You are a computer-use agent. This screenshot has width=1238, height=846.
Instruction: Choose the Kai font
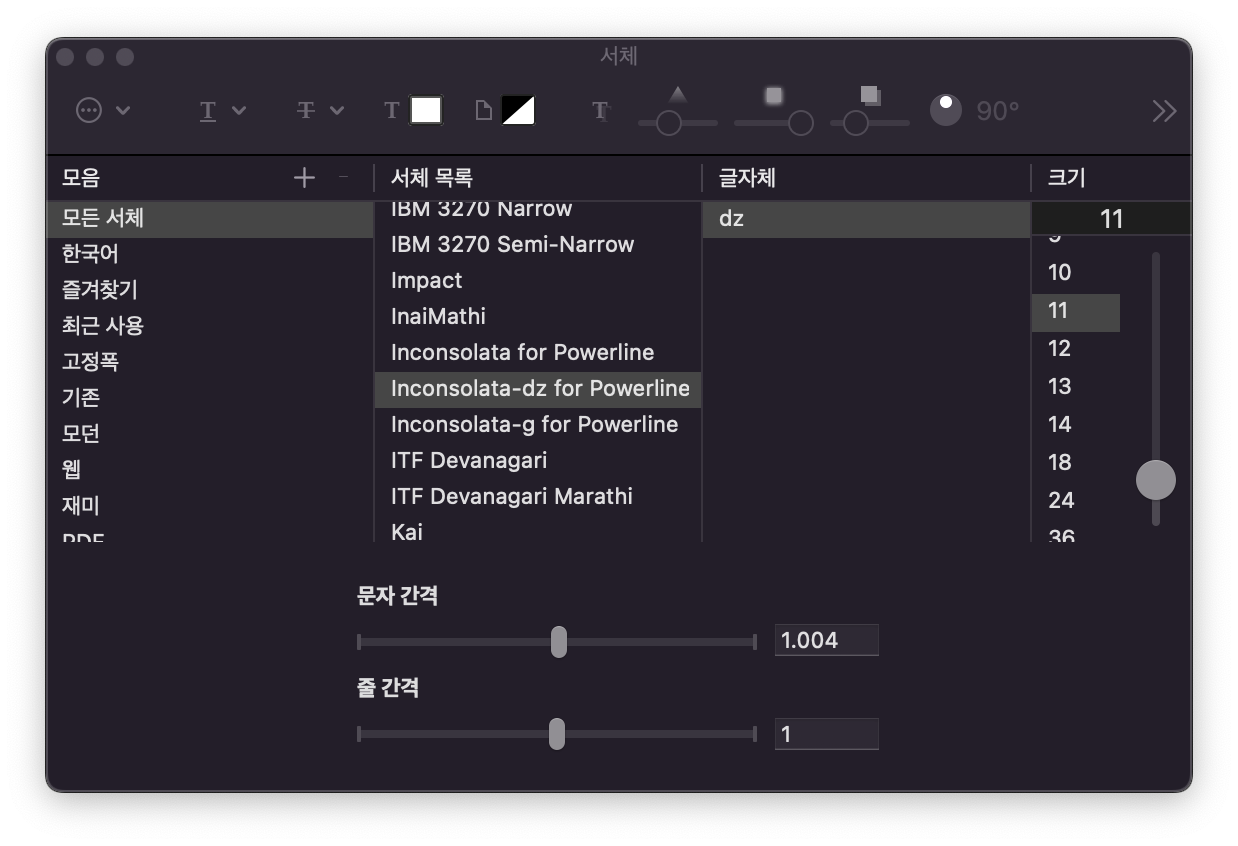tap(538, 530)
